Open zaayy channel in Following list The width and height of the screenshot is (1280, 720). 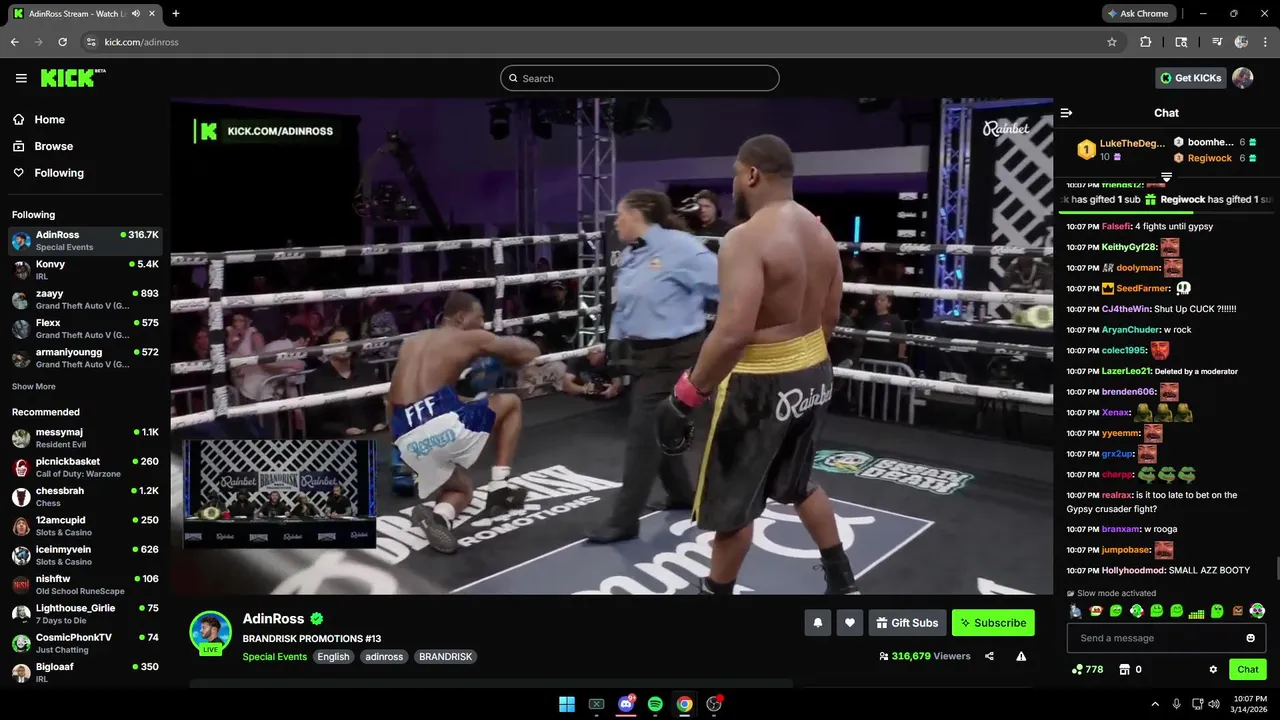point(85,299)
